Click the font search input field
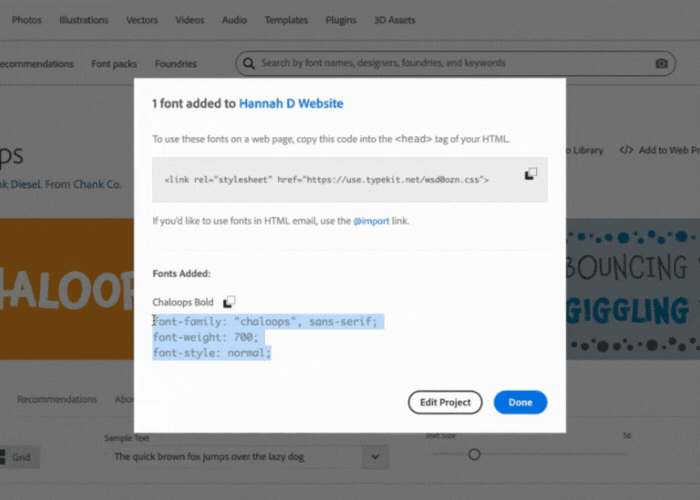The width and height of the screenshot is (700, 500). pyautogui.click(x=455, y=63)
